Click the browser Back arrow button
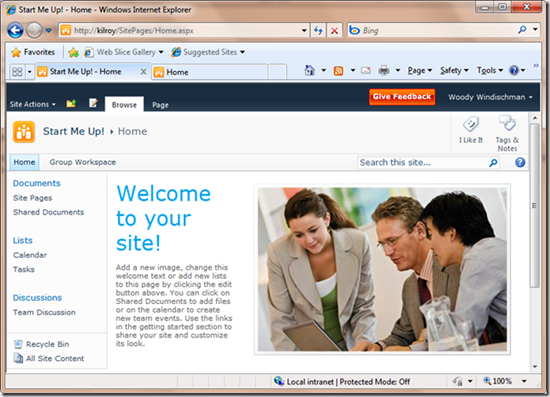Viewport: 550px width, 397px height. point(15,30)
